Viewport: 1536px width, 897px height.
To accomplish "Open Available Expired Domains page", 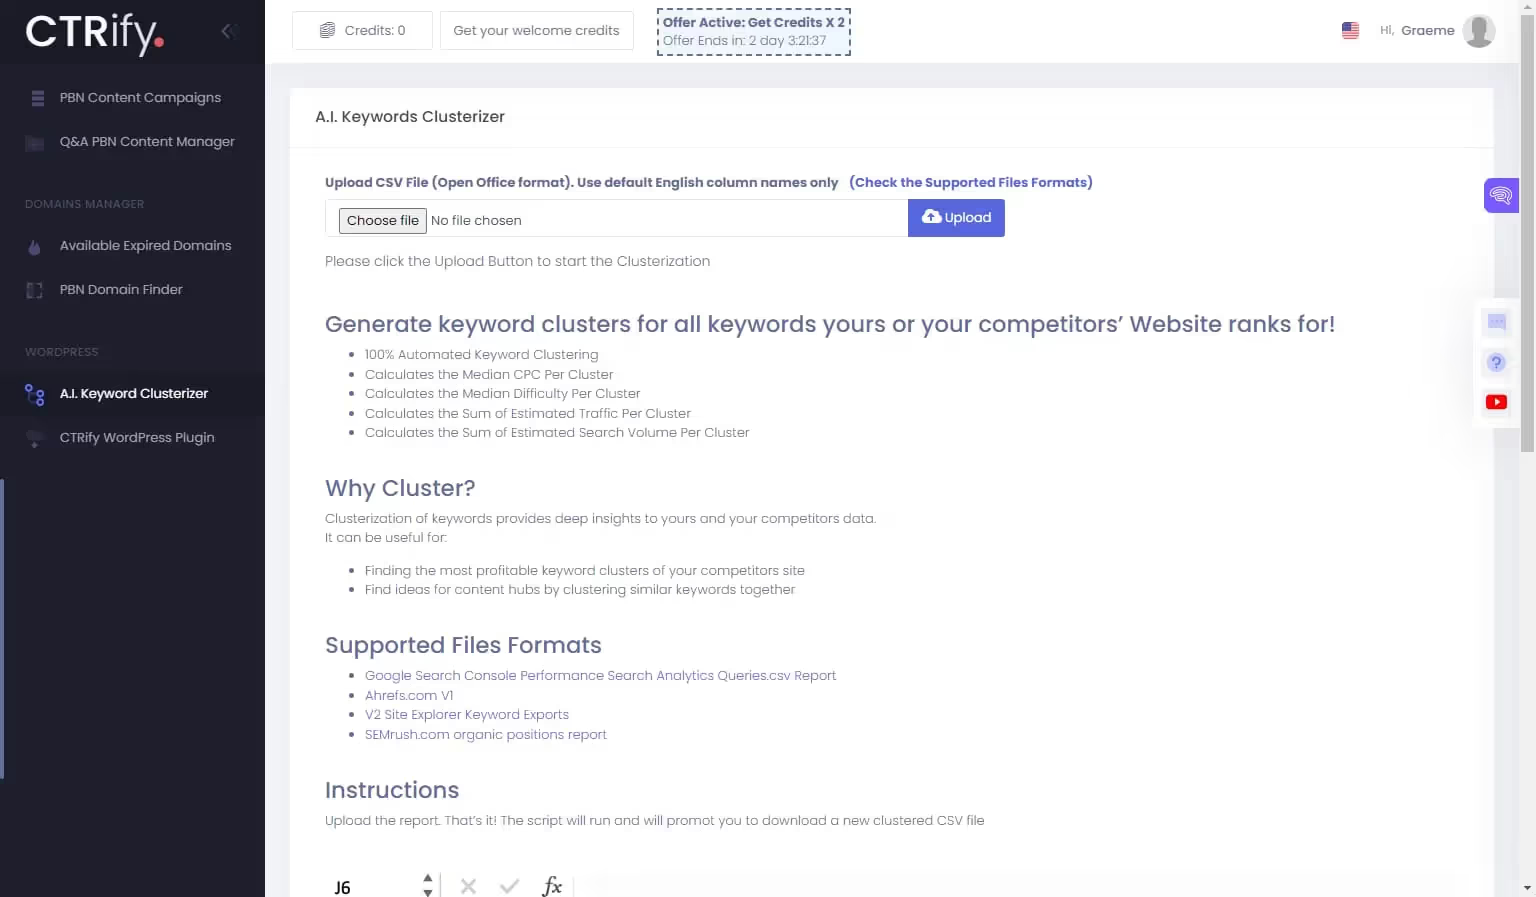I will (145, 245).
